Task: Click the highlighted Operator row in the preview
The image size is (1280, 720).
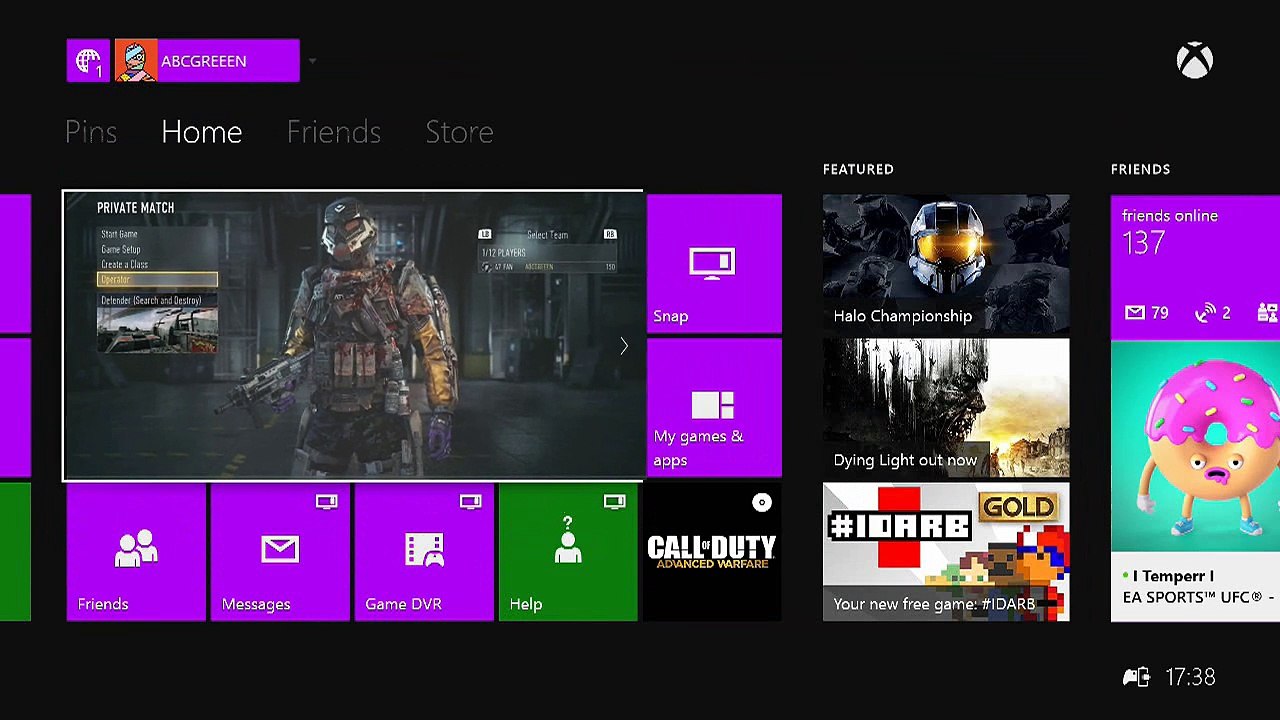Action: coord(157,280)
